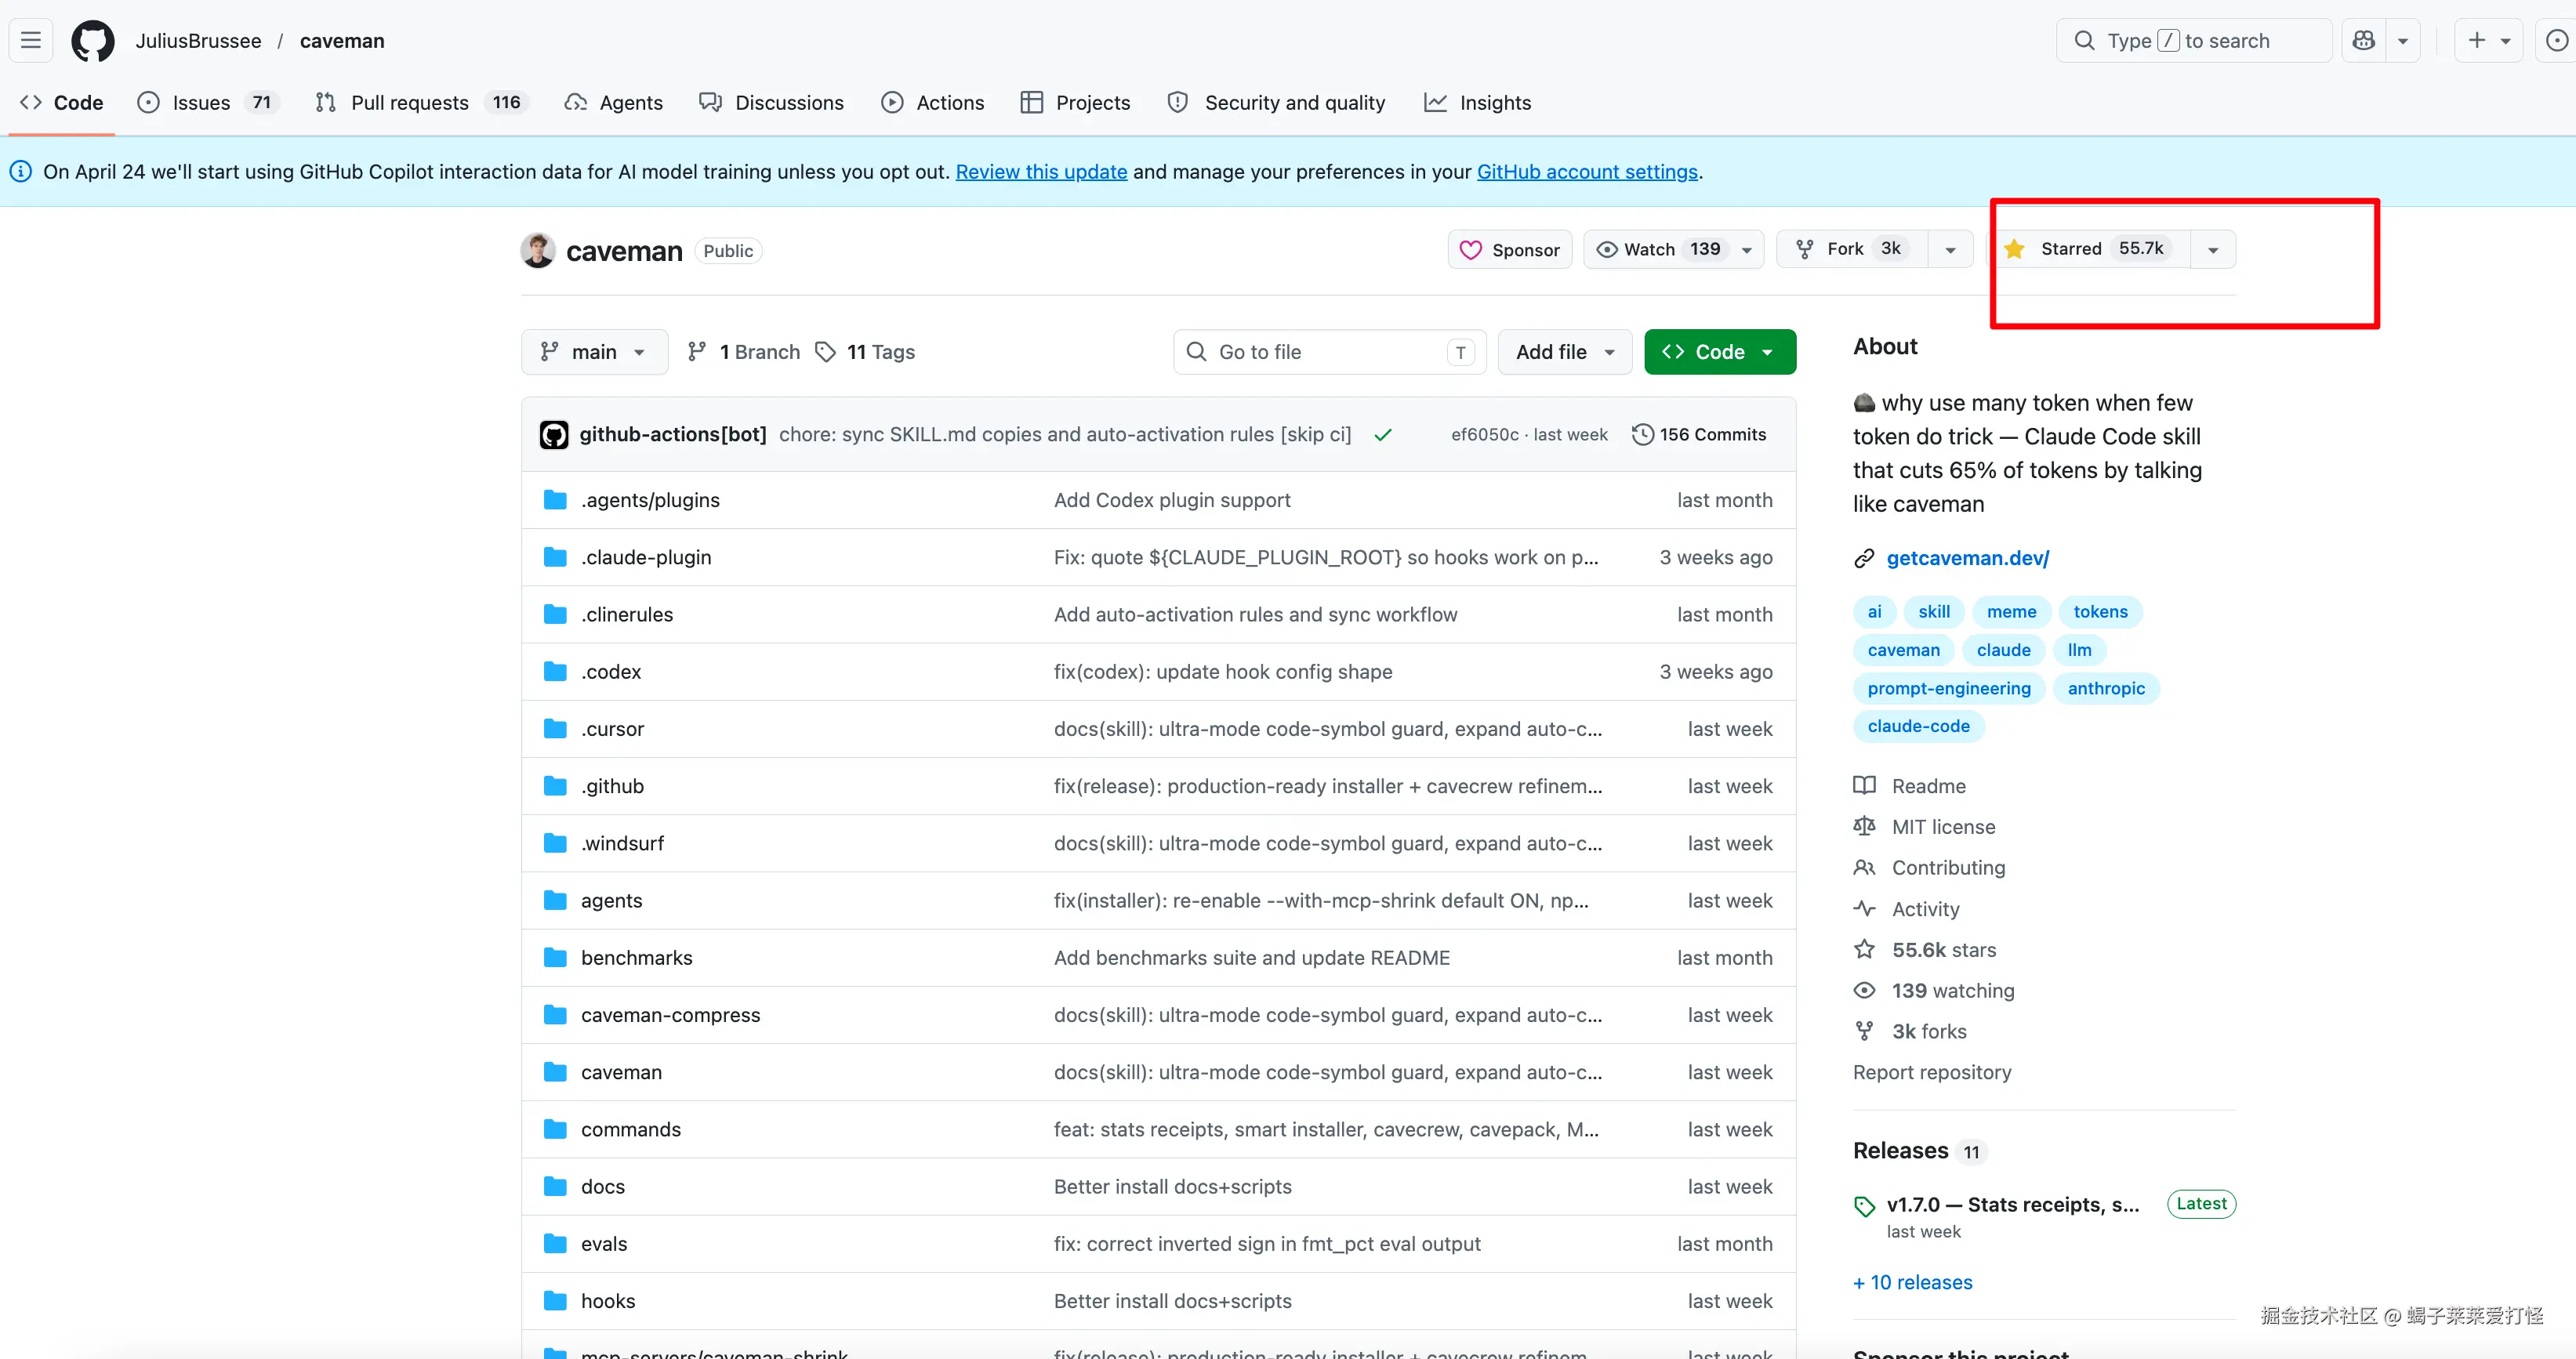The width and height of the screenshot is (2576, 1359).
Task: Open the ef6050c commit hash
Action: [1485, 435]
